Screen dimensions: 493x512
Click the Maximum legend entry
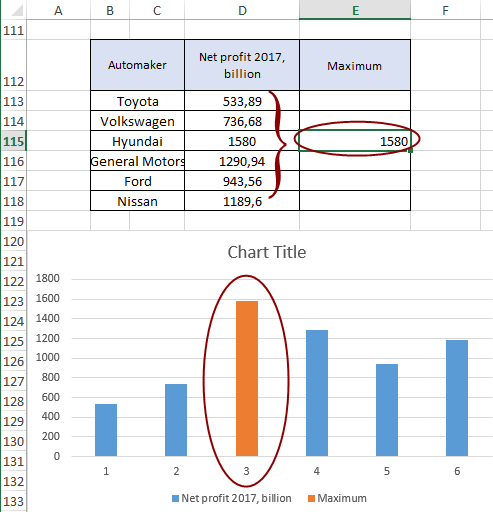coord(337,498)
